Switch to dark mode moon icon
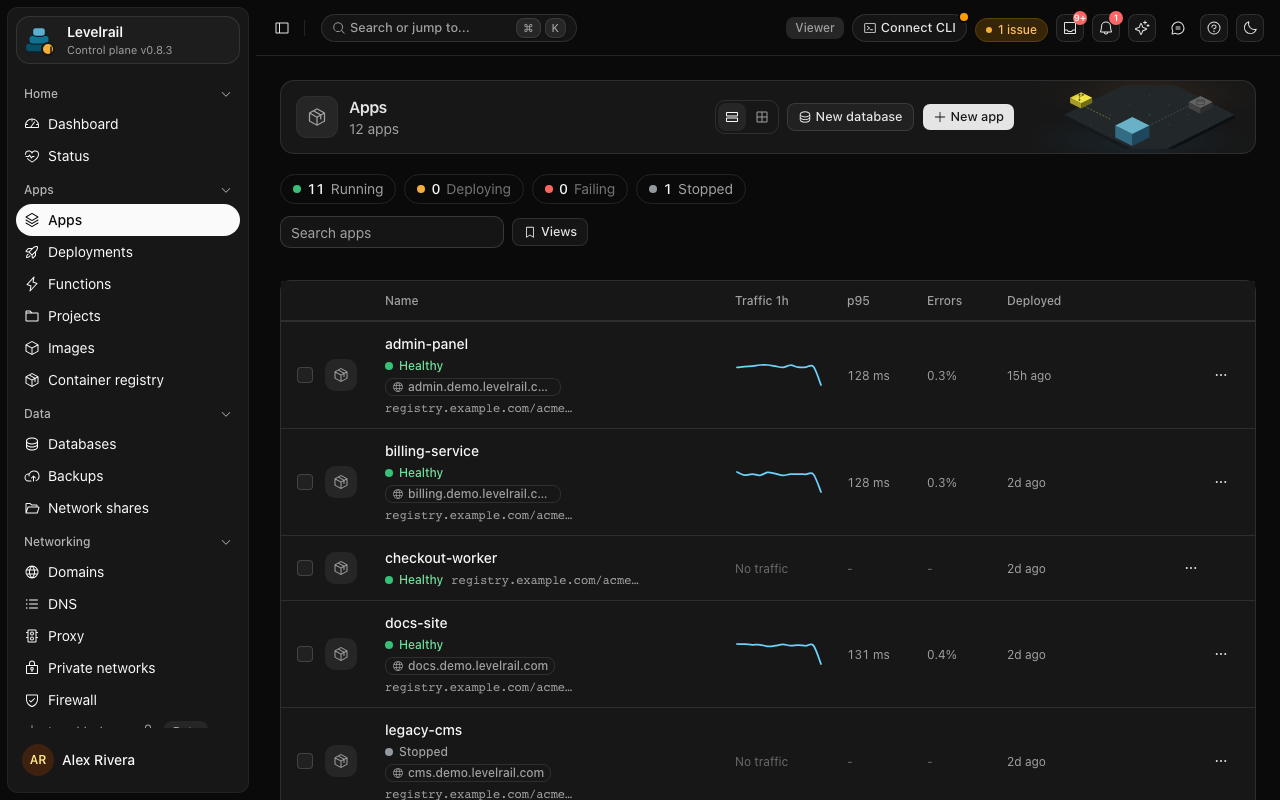 1250,28
